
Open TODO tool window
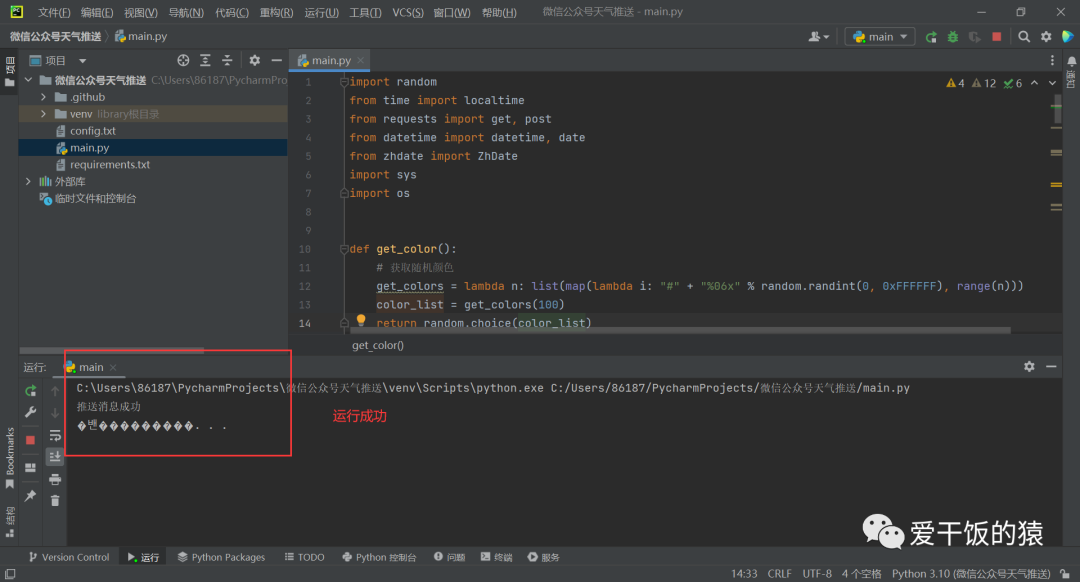click(304, 557)
